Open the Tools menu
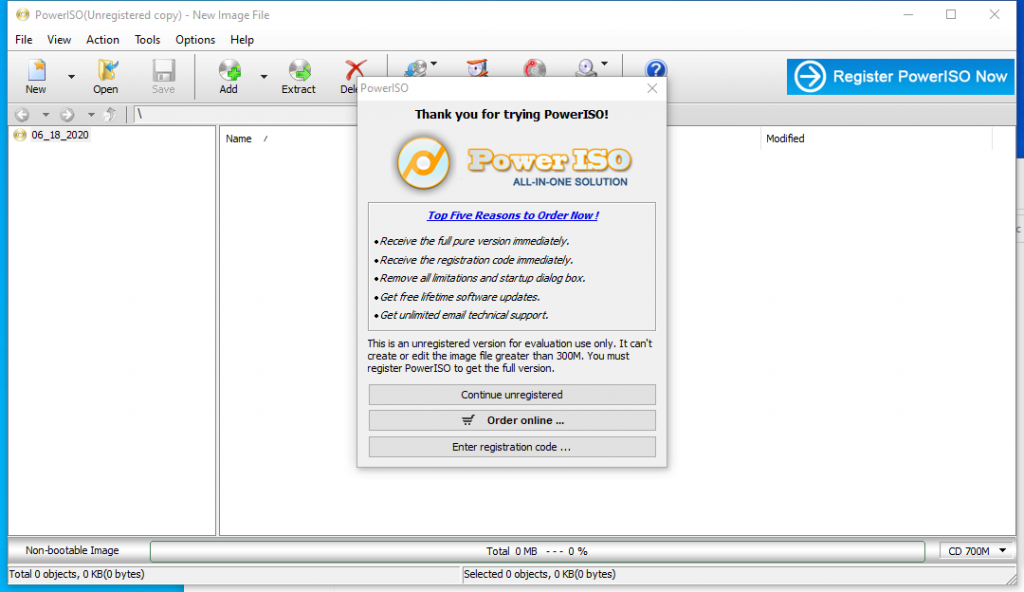 tap(148, 40)
